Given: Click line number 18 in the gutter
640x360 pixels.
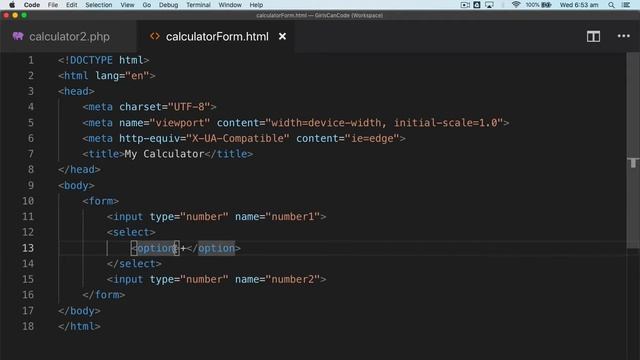Looking at the screenshot, I should coord(28,327).
